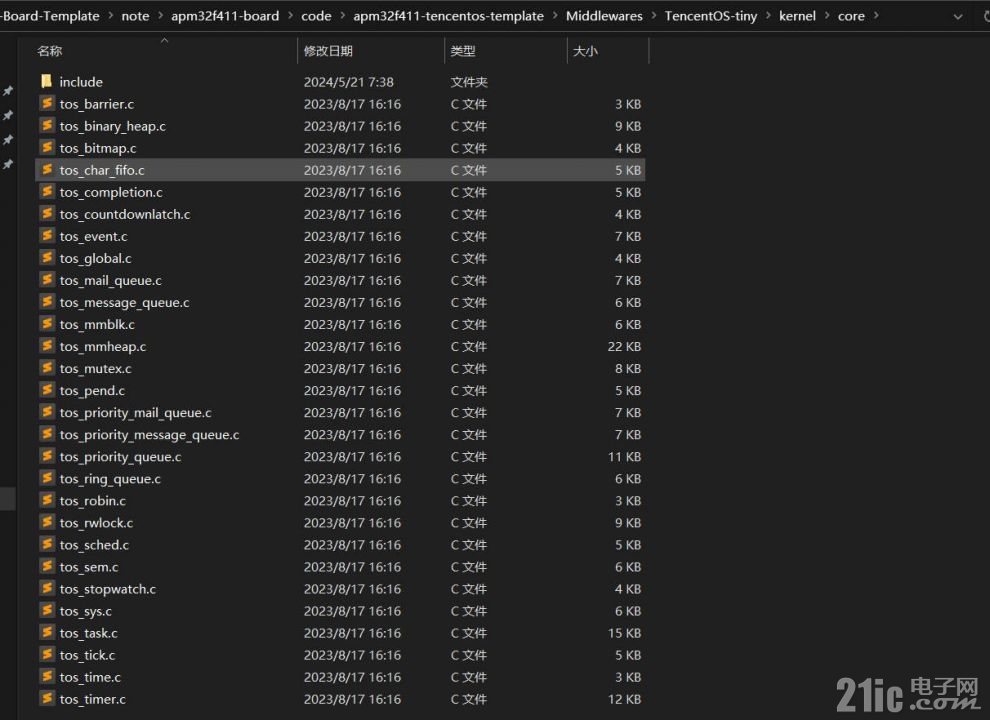Navigate to kernel in the breadcrumb
Screen dimensions: 990x720
coord(797,16)
